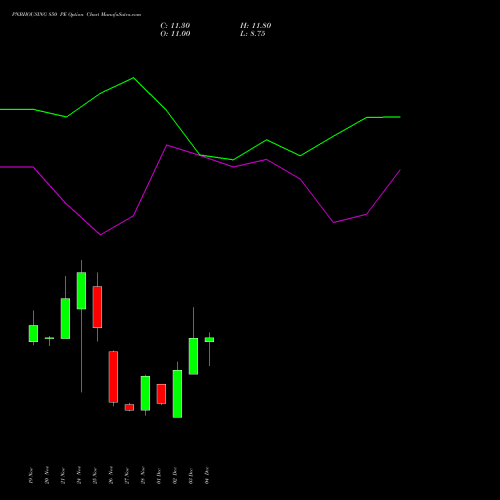Select the high value 'H: 11.80'

tap(256, 26)
